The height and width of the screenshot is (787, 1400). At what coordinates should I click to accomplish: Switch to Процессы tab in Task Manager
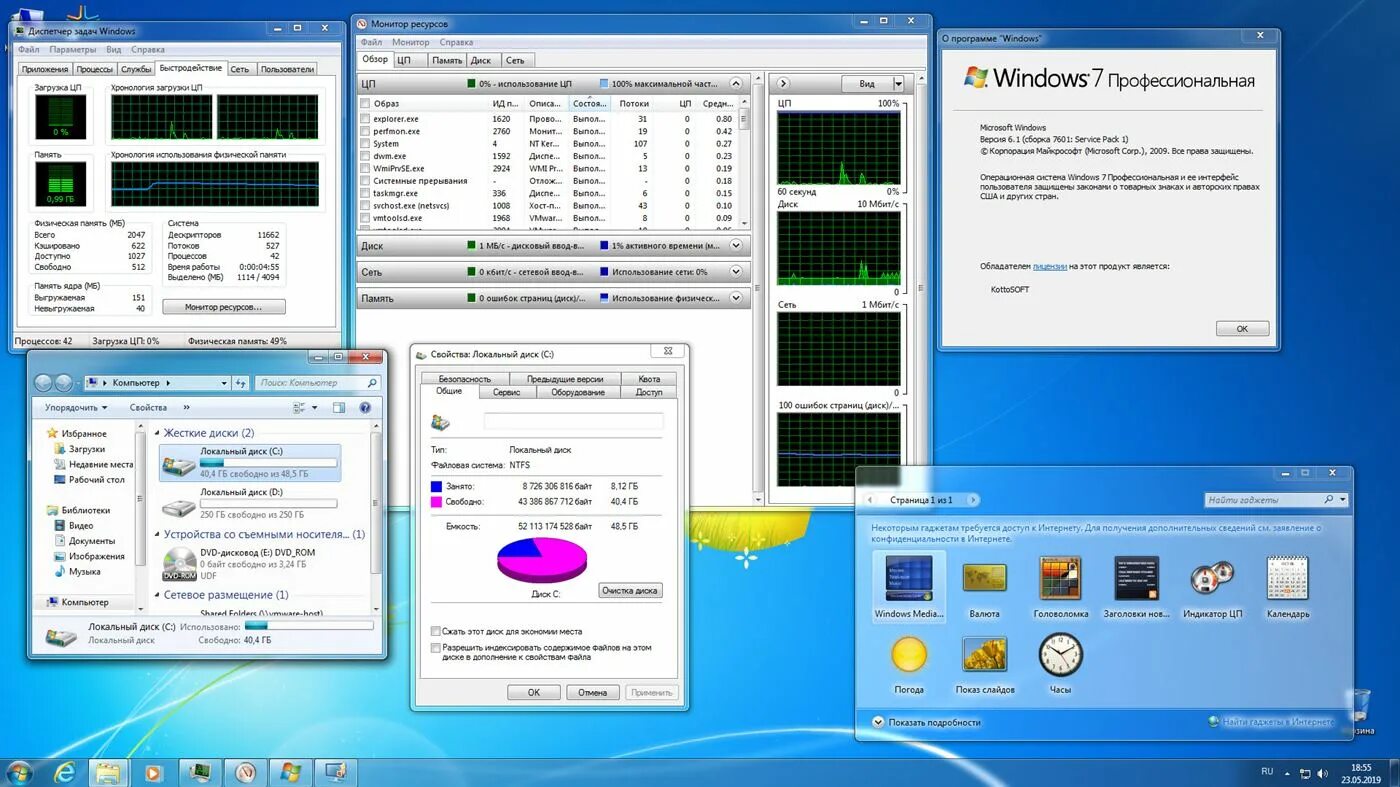click(x=95, y=69)
